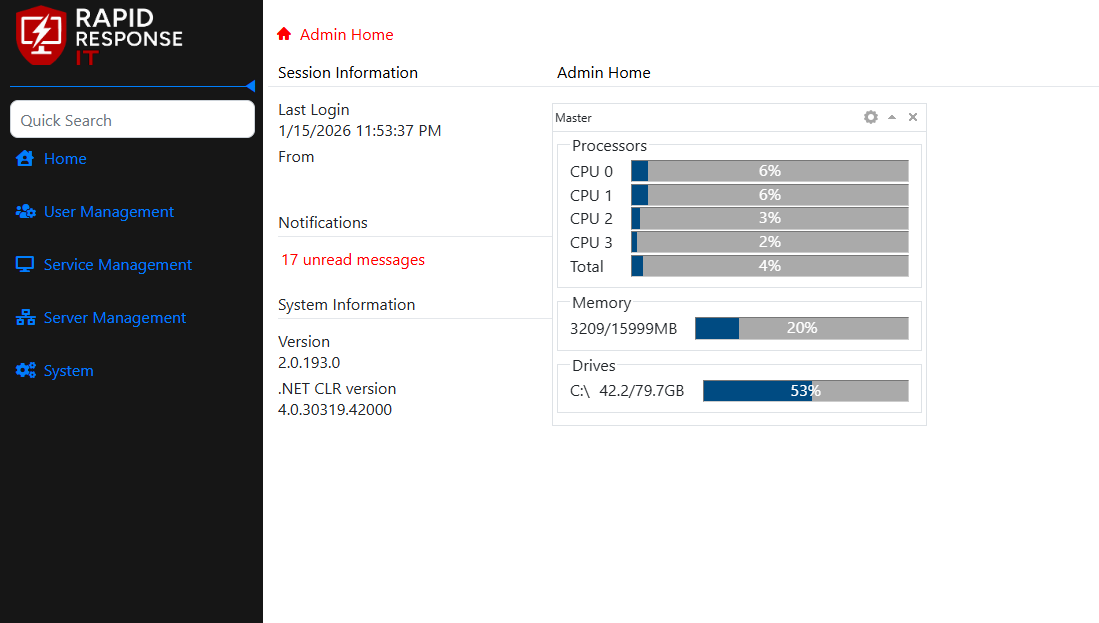Click the Memory usage bar showing 20%
Image resolution: width=1099 pixels, height=623 pixels.
click(x=801, y=328)
